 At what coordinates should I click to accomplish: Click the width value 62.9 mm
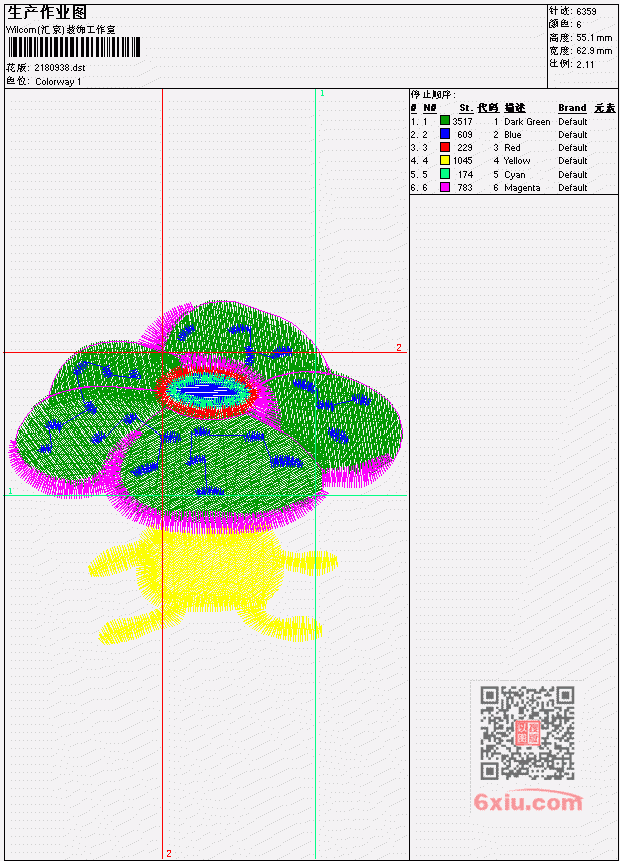tap(594, 51)
